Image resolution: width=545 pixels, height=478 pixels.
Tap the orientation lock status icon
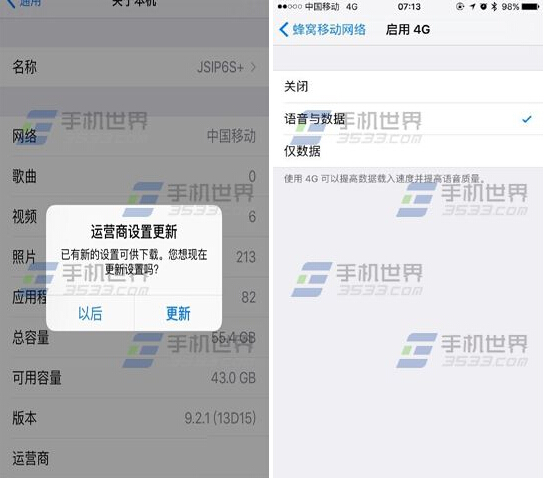[x=460, y=7]
